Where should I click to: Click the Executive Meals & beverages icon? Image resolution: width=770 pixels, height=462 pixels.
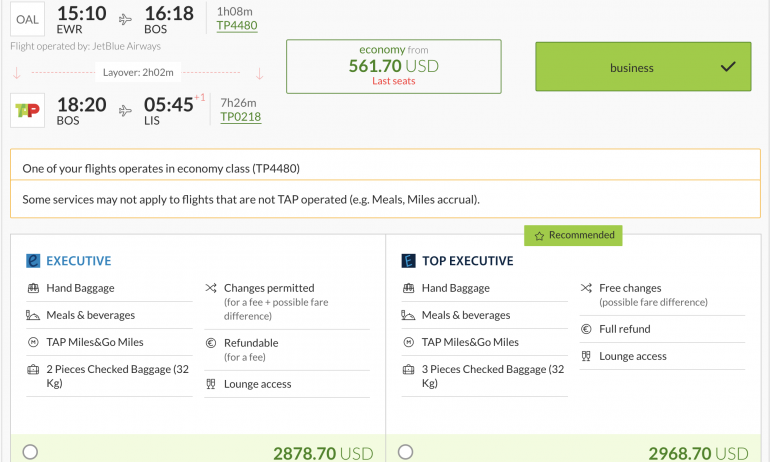tap(34, 315)
